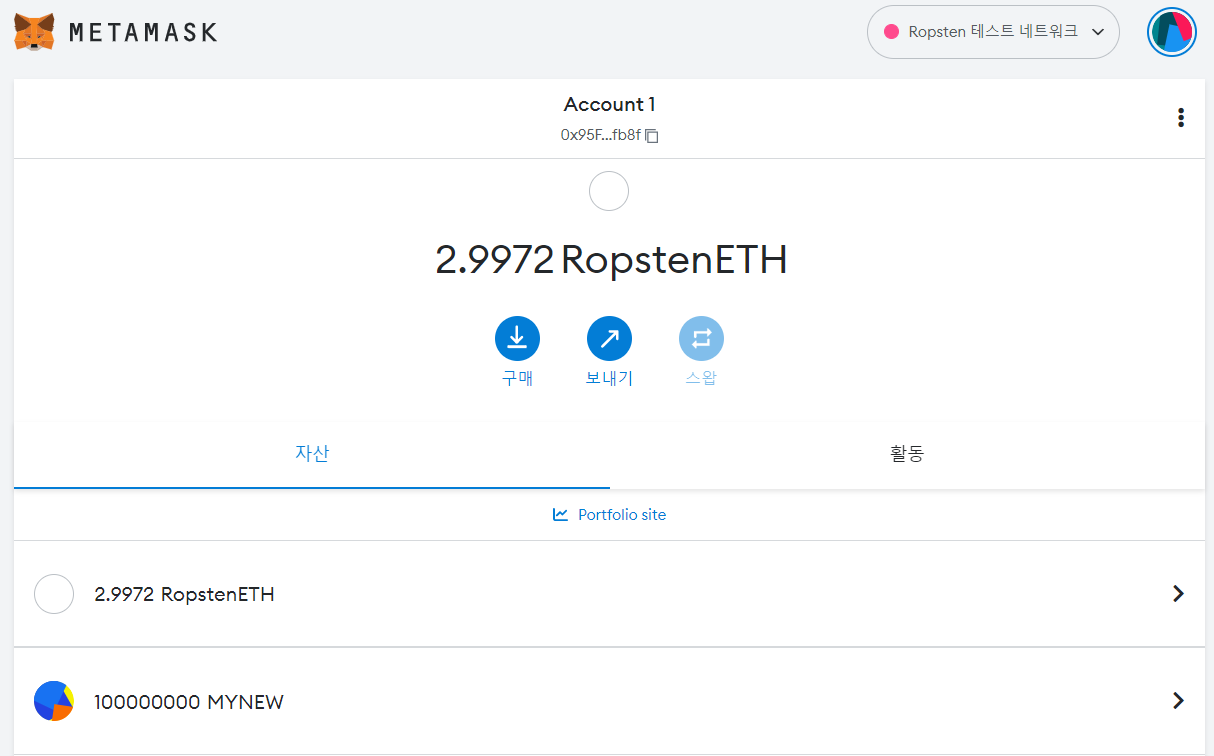The image size is (1214, 756).
Task: Click the RopstenETH token circle icon
Action: pyautogui.click(x=54, y=594)
